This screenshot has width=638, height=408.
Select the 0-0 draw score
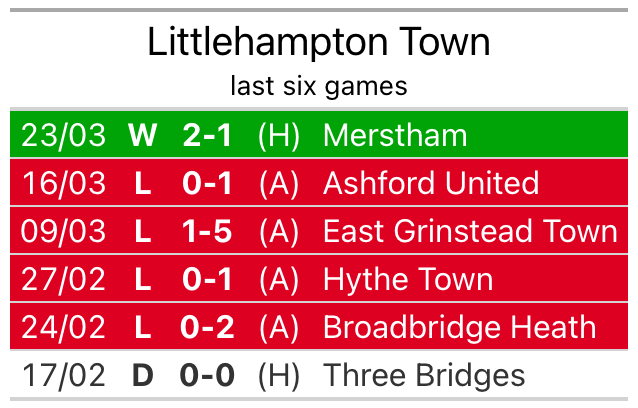pos(207,375)
